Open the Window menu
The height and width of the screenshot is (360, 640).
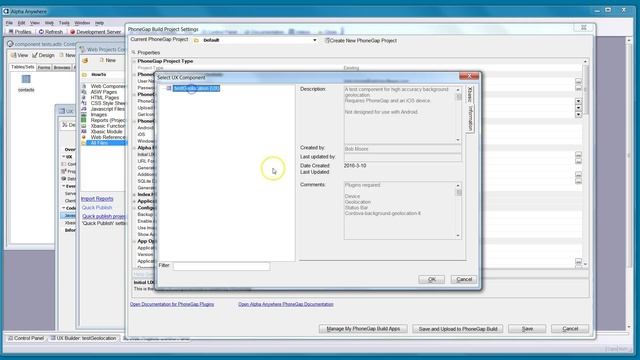pyautogui.click(x=82, y=23)
